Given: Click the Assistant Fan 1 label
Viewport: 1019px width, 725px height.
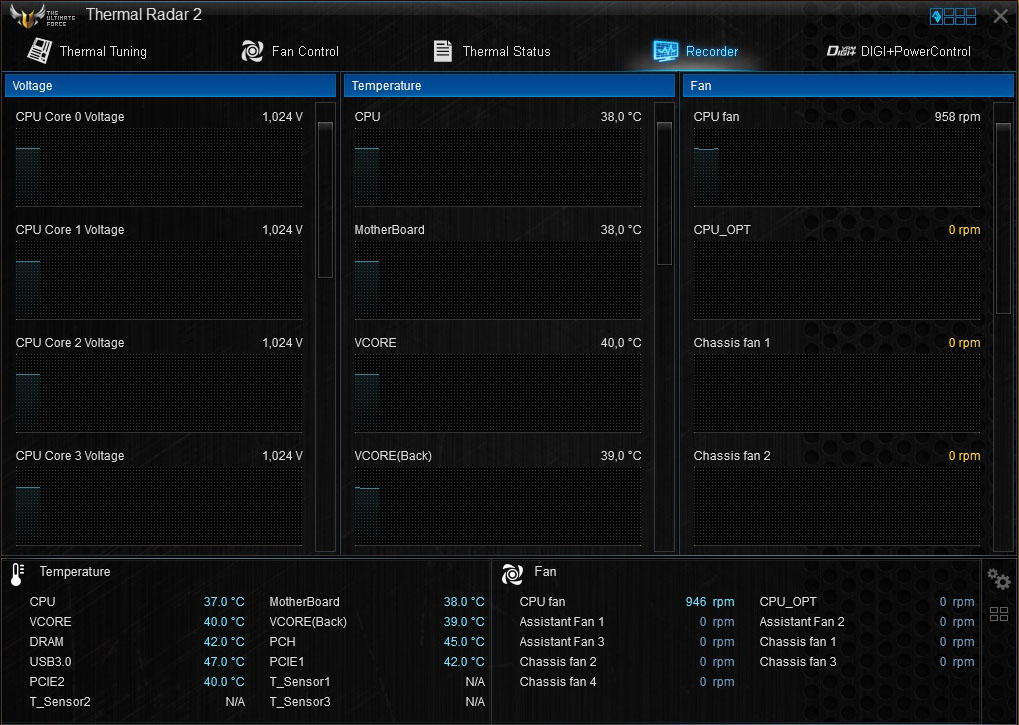Looking at the screenshot, I should pos(561,622).
